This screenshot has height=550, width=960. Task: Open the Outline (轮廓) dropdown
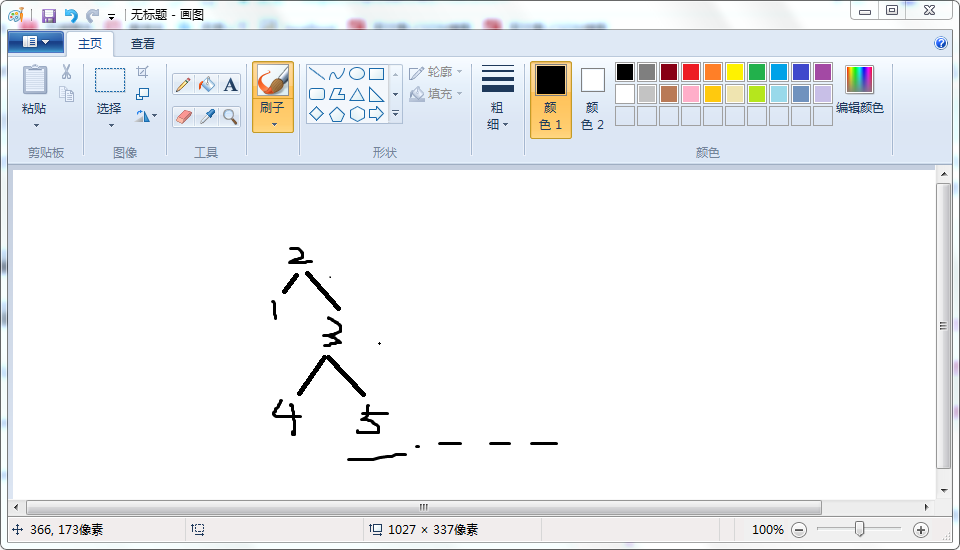436,72
